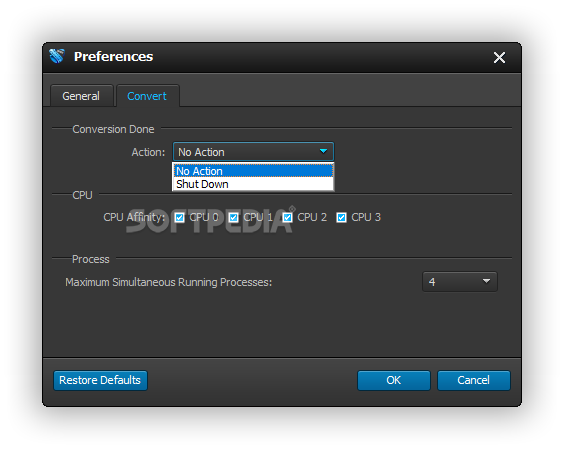The image size is (564, 449).
Task: Click the Preferences title bar text
Action: click(114, 56)
